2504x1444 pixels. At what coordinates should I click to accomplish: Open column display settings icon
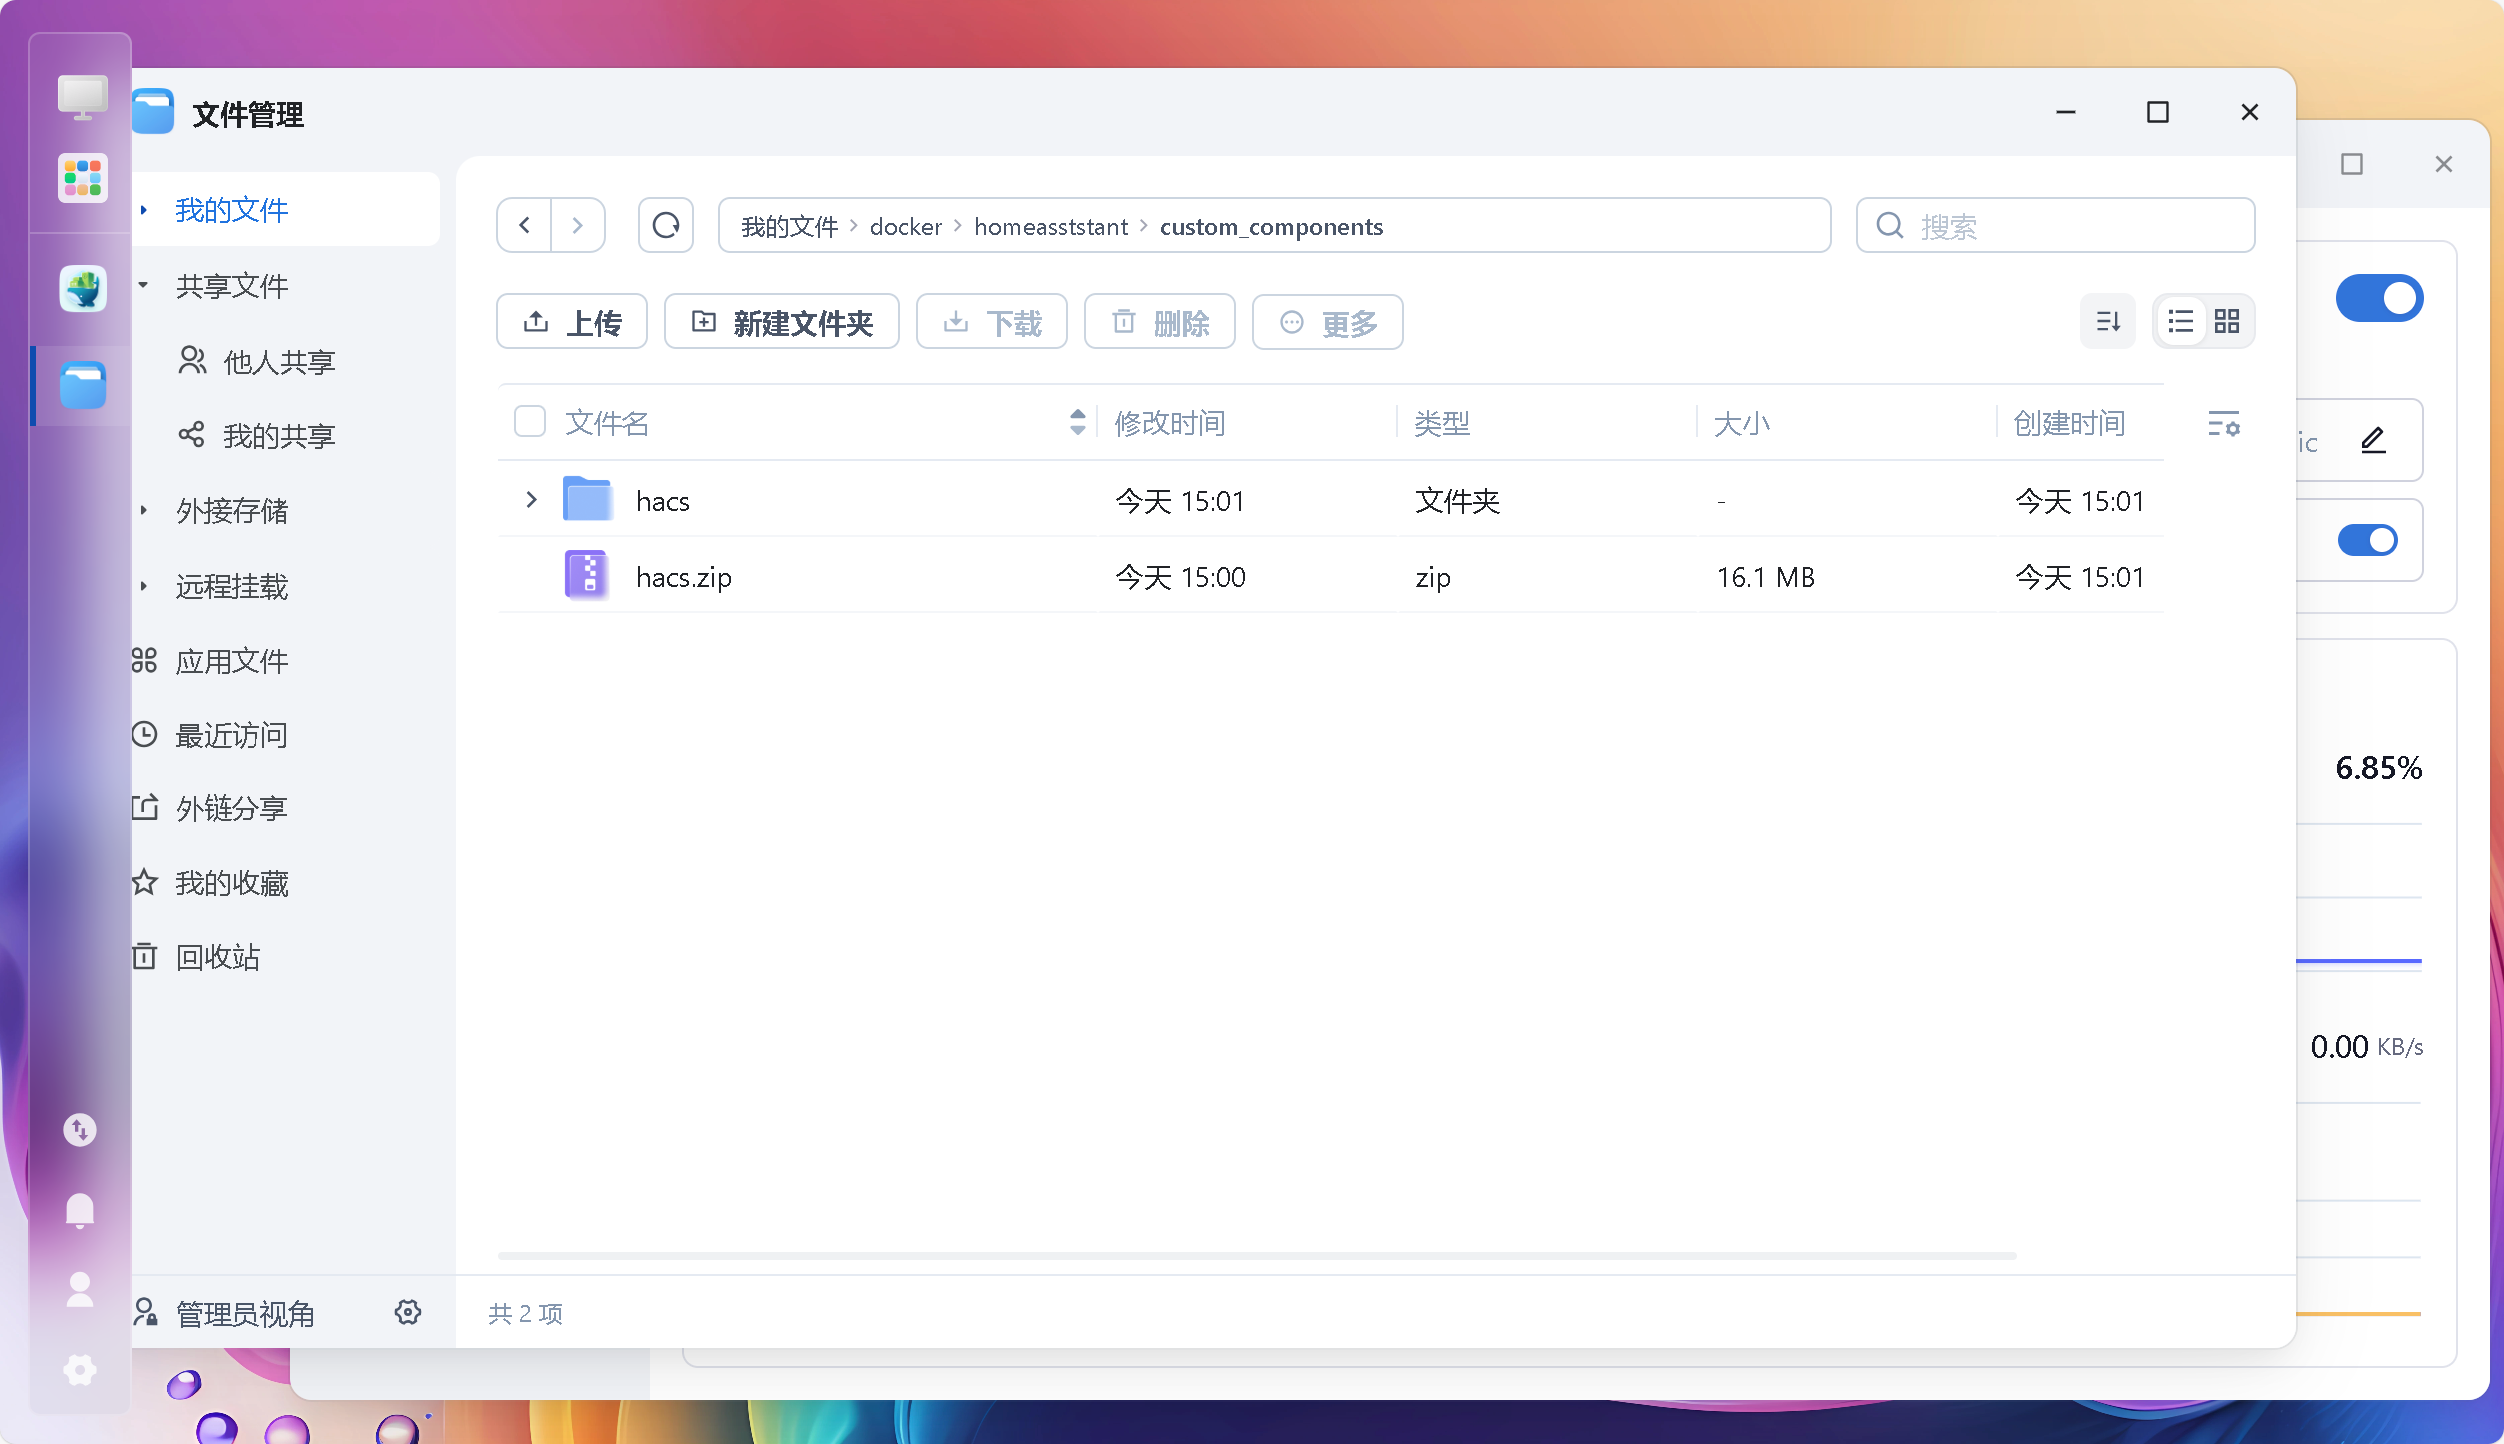[x=2224, y=423]
